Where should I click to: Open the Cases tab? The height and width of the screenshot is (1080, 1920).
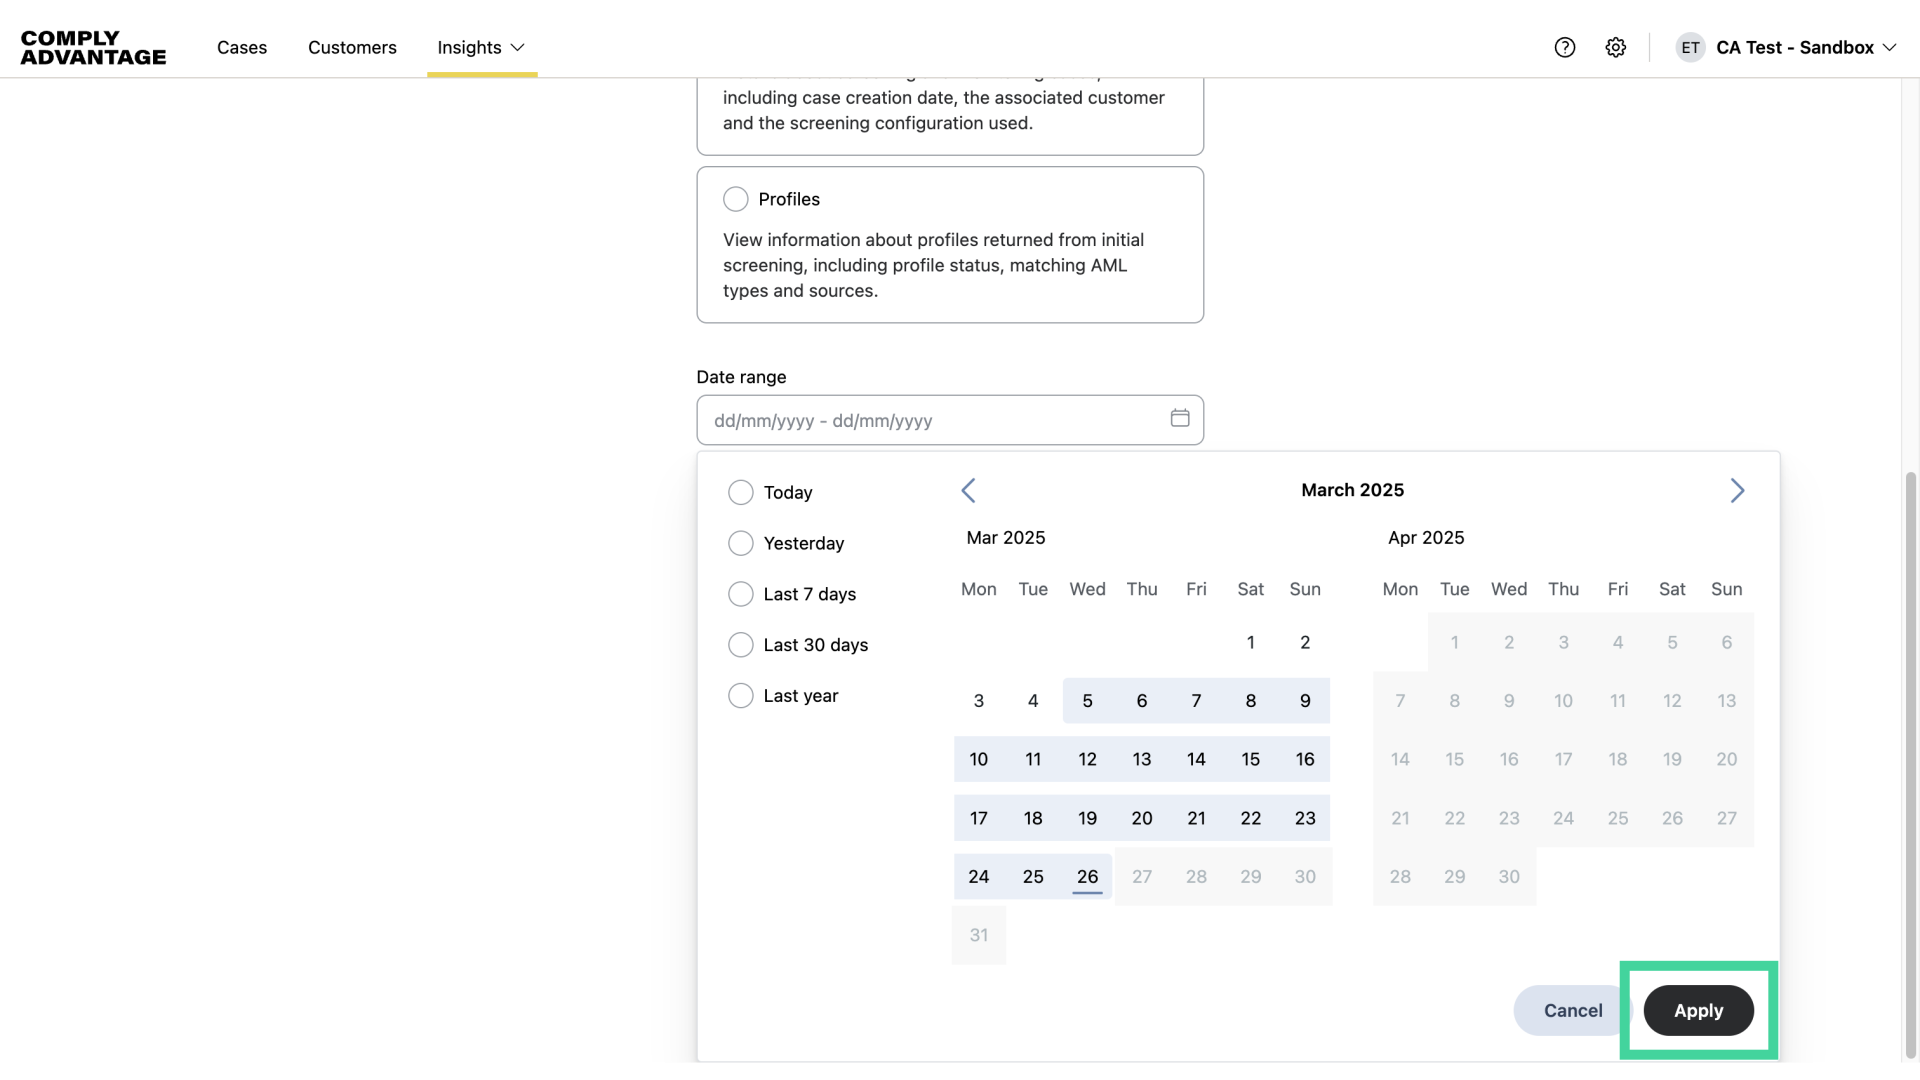click(x=242, y=47)
